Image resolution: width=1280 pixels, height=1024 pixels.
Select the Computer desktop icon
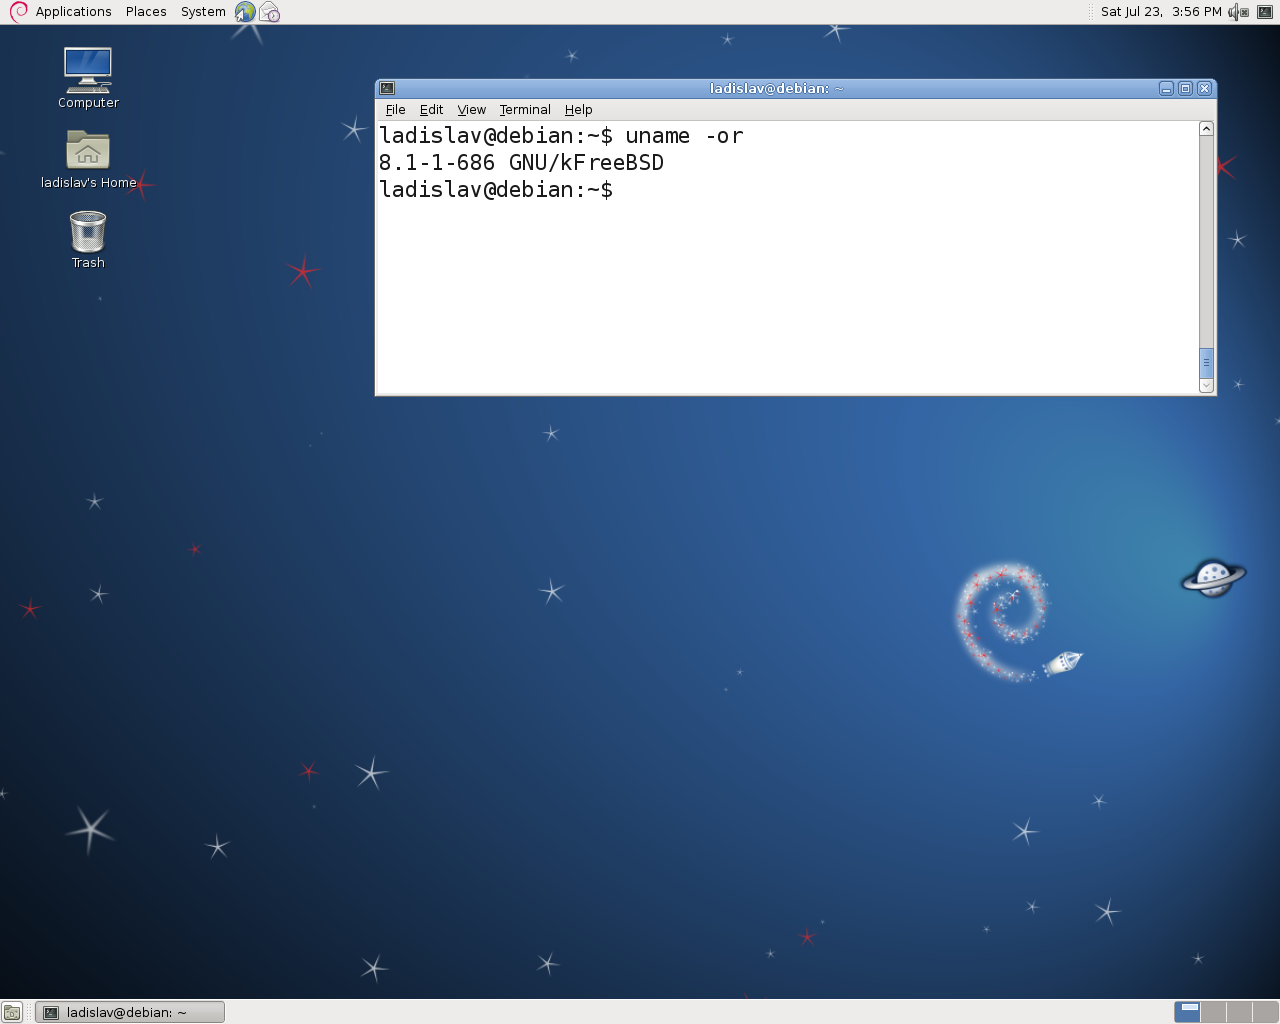point(88,78)
